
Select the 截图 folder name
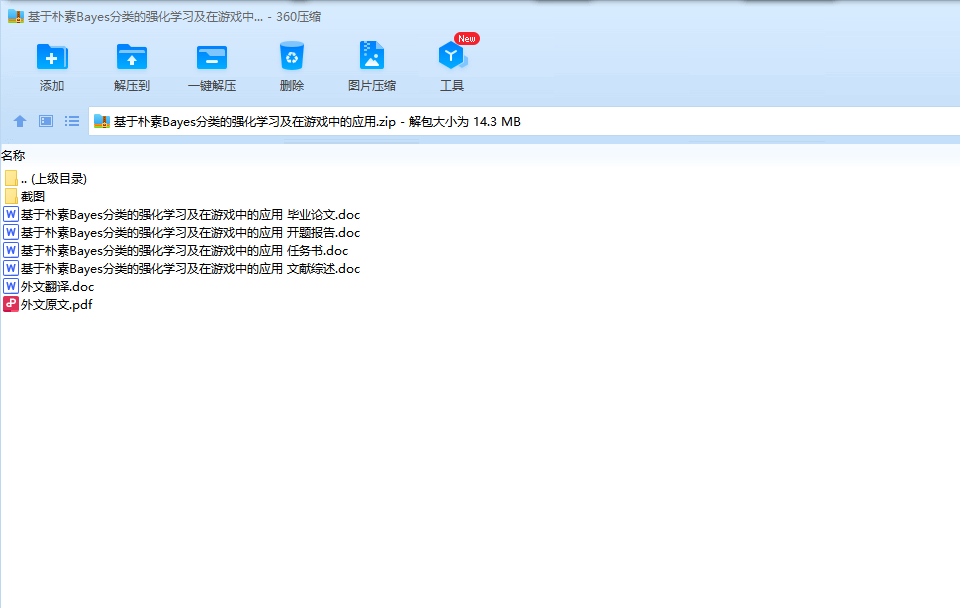pos(33,197)
